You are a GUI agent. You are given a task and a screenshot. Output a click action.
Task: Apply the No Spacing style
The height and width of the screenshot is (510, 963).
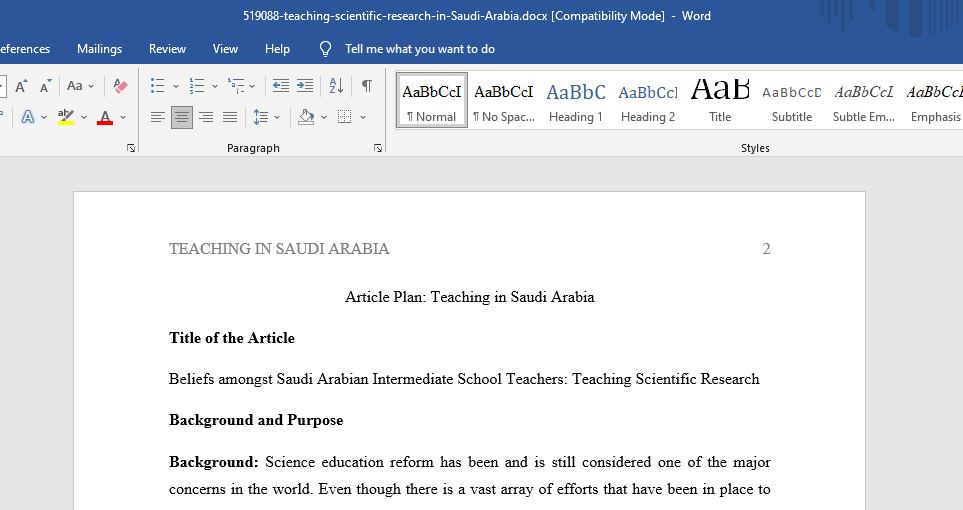pyautogui.click(x=504, y=100)
